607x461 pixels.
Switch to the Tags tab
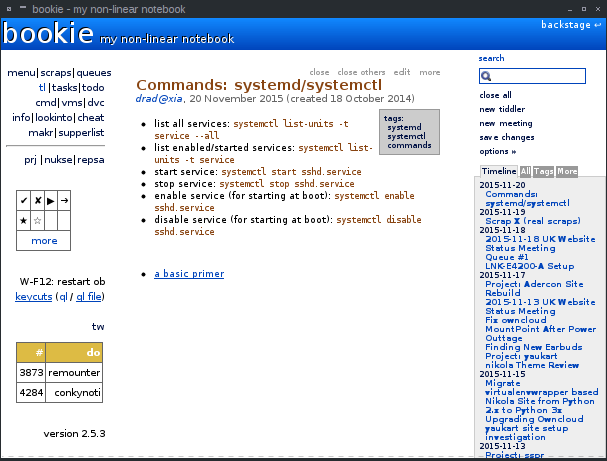[543, 172]
